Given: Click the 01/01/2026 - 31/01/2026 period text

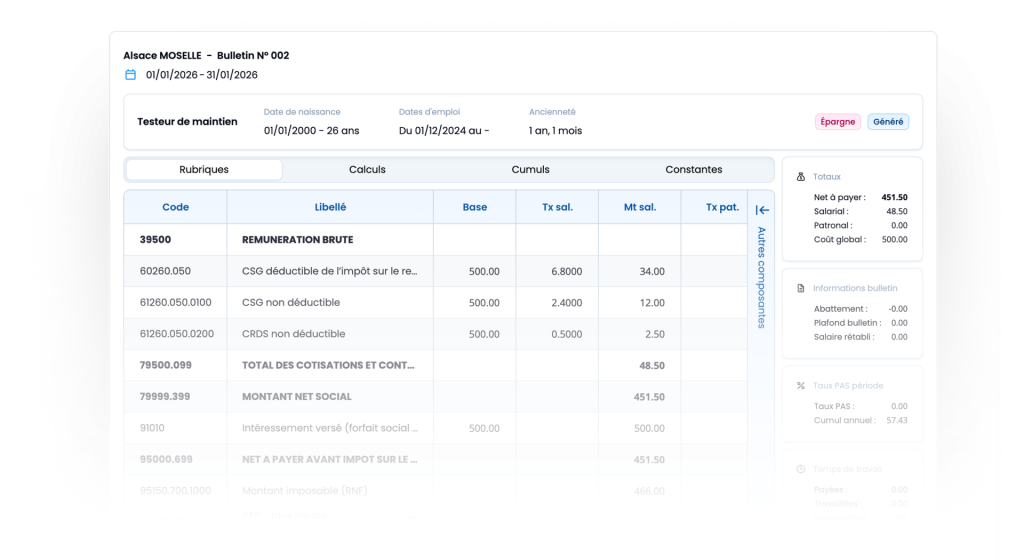Looking at the screenshot, I should click(x=202, y=74).
